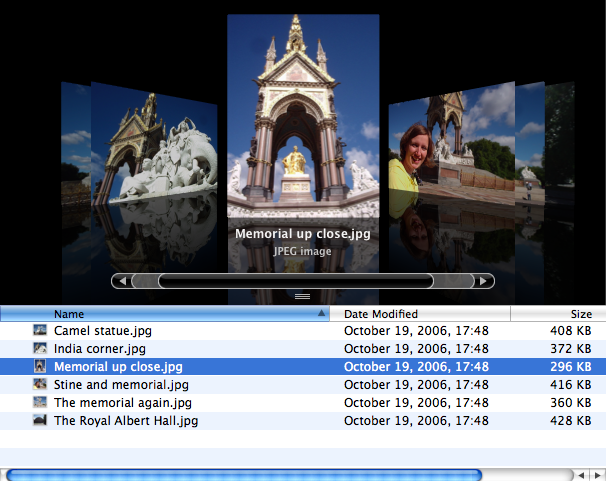Image resolution: width=606 pixels, height=481 pixels.
Task: Toggle sort direction triangle in Name header
Action: click(321, 313)
